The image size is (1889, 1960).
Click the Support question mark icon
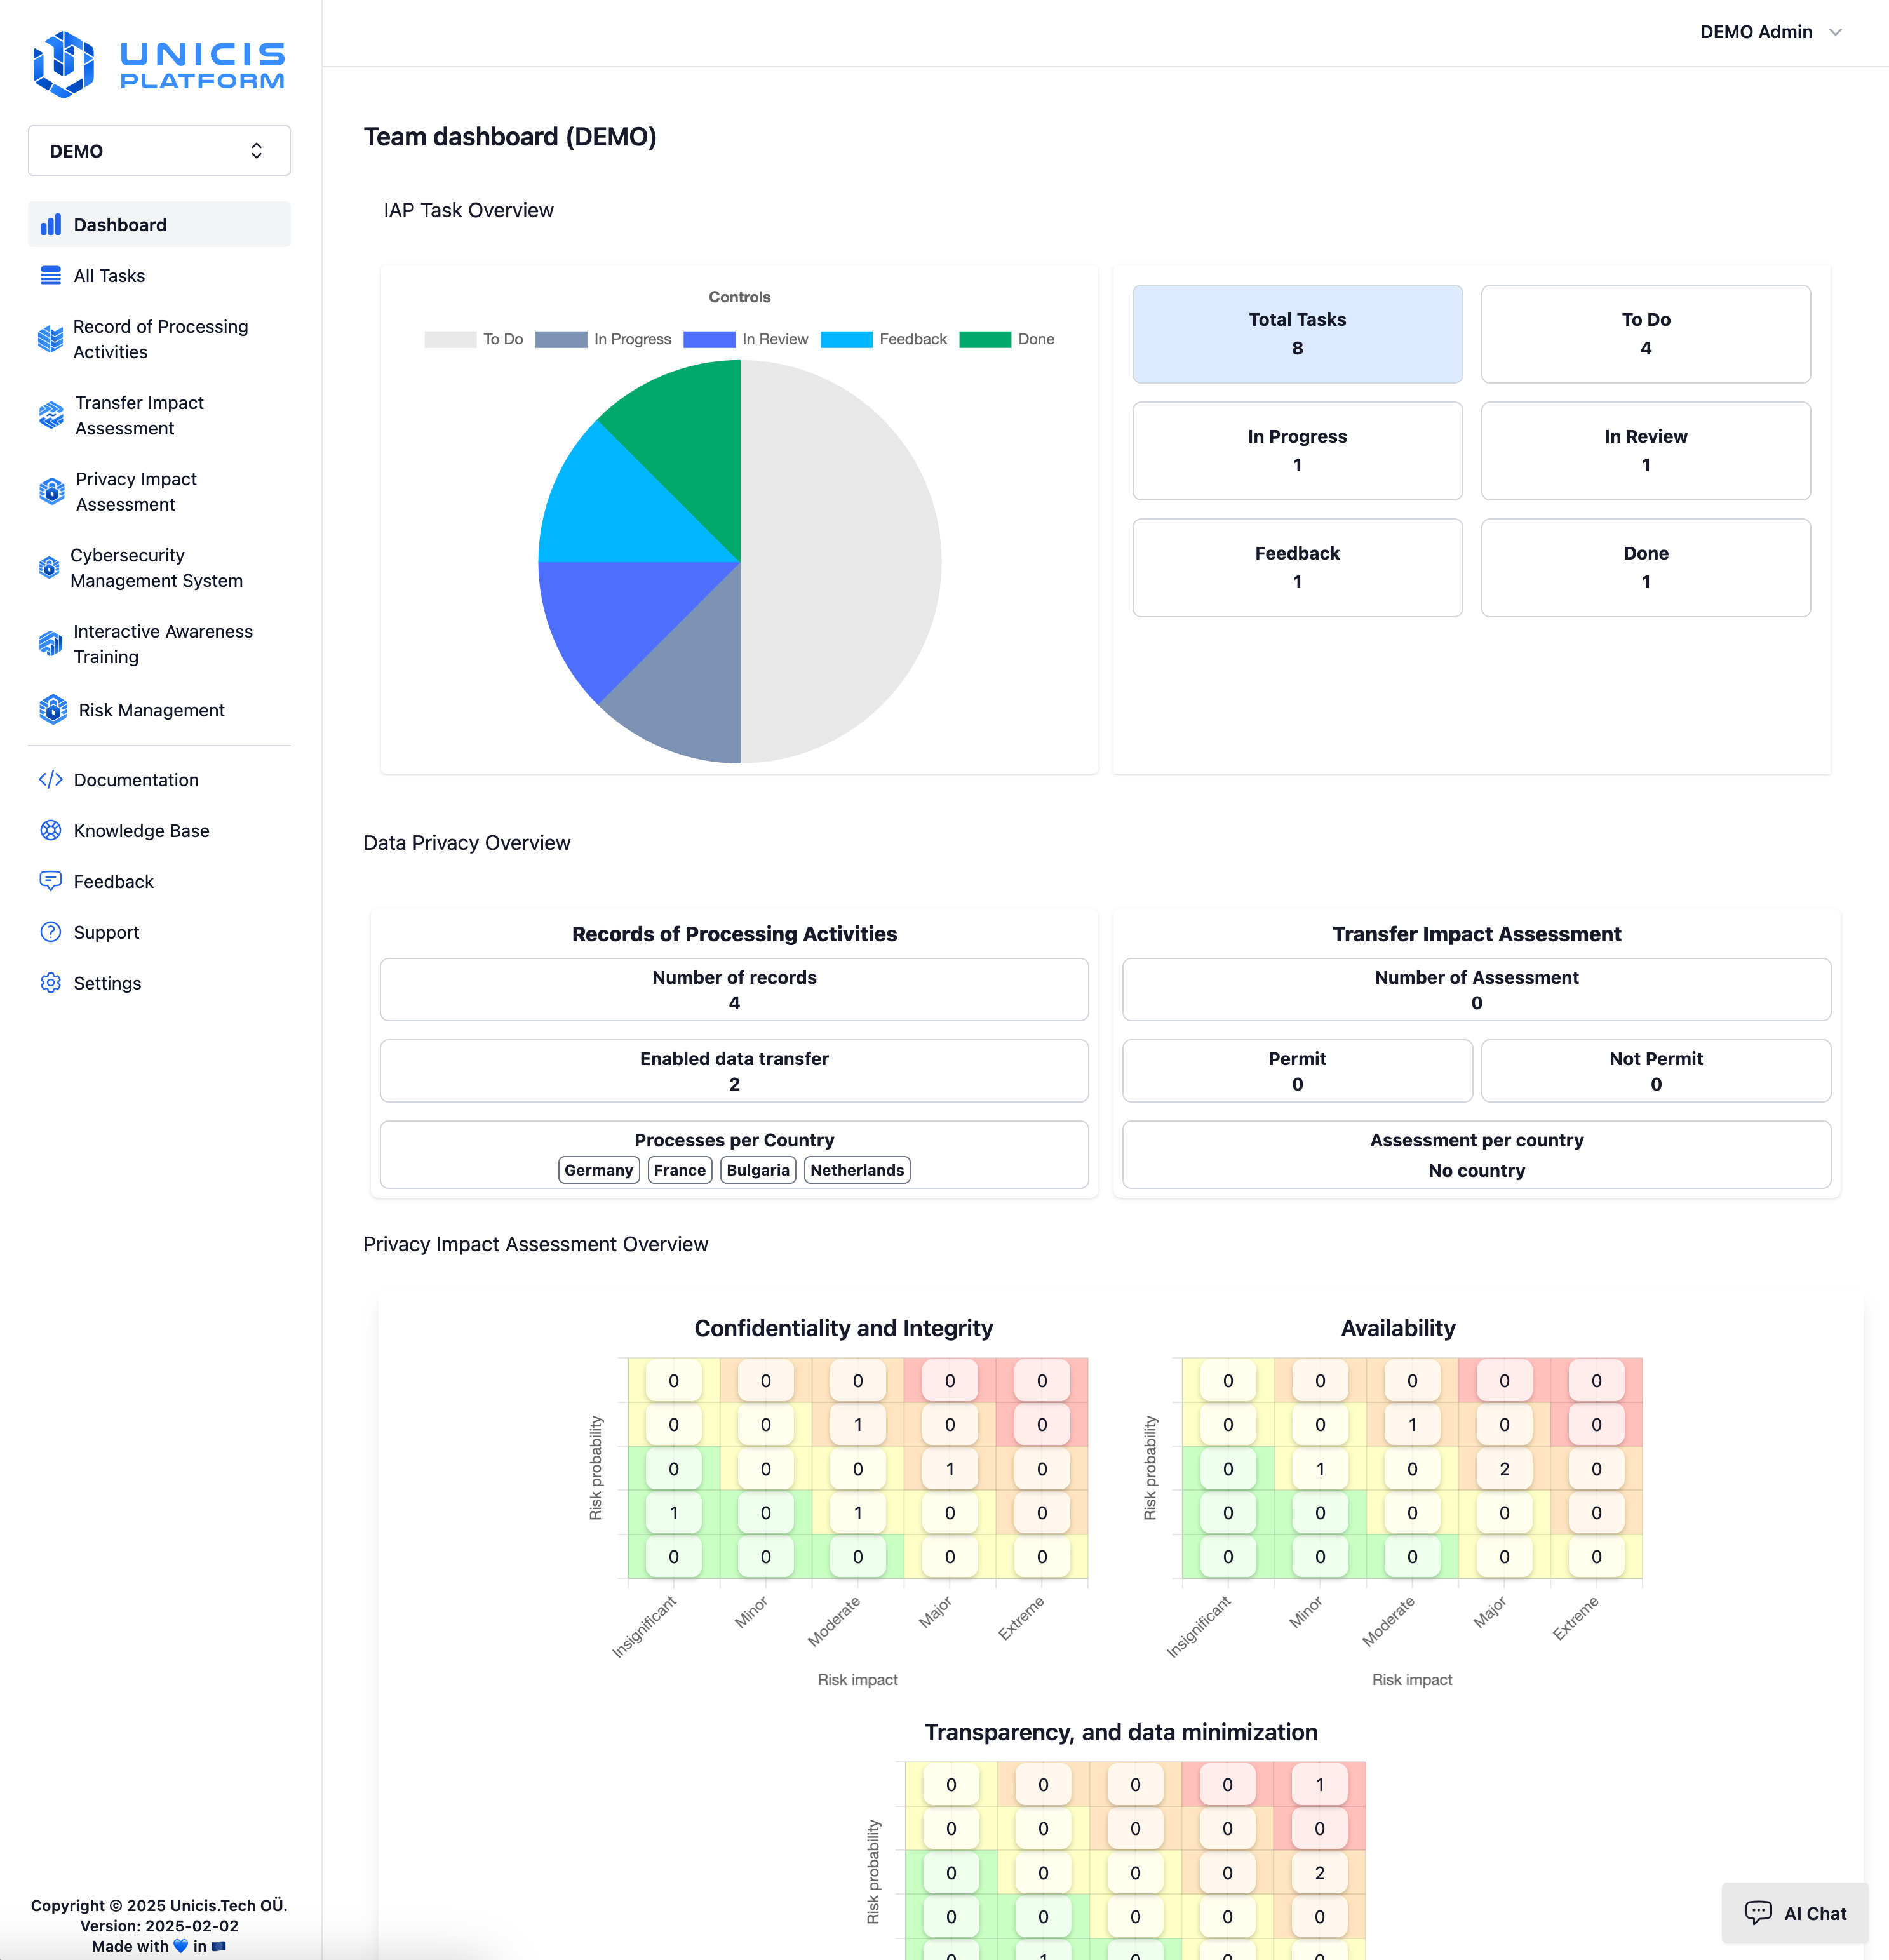[x=51, y=932]
